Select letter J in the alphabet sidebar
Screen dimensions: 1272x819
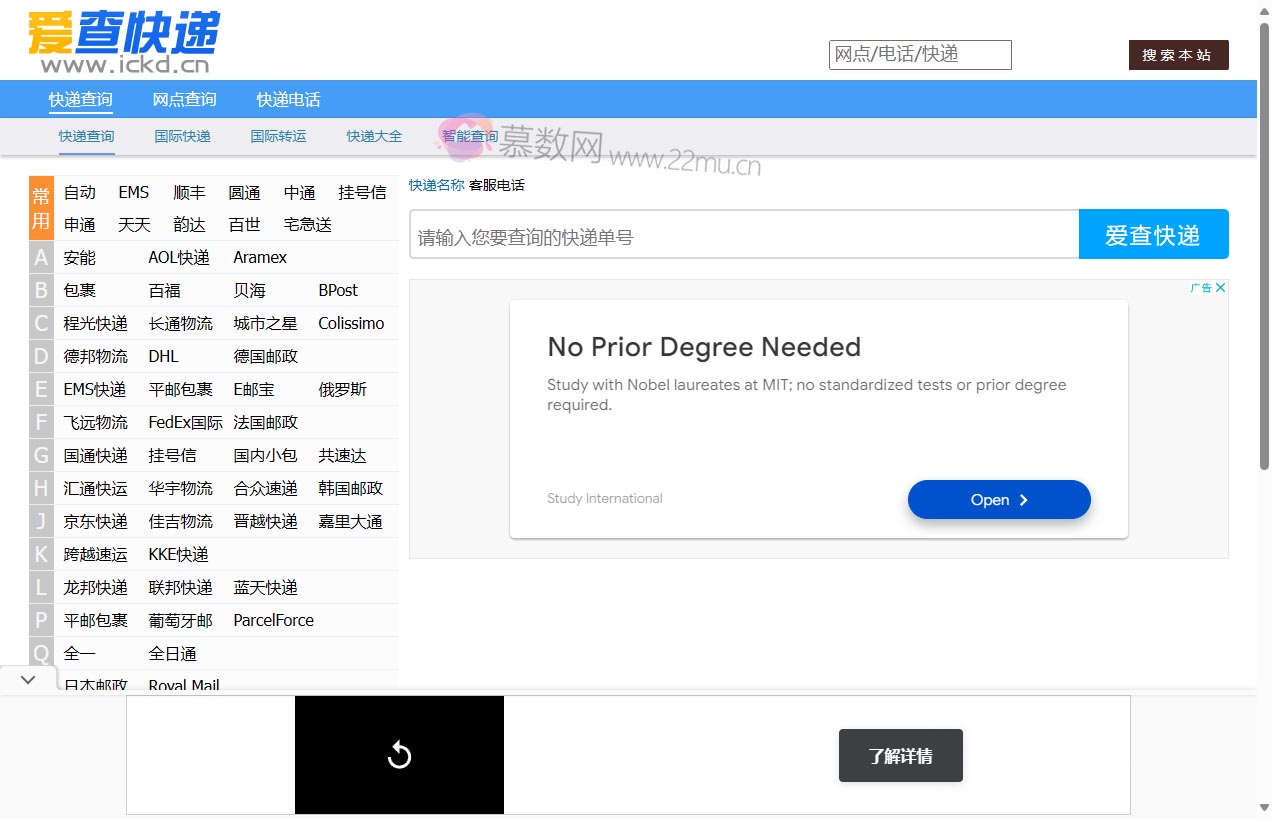pos(40,521)
